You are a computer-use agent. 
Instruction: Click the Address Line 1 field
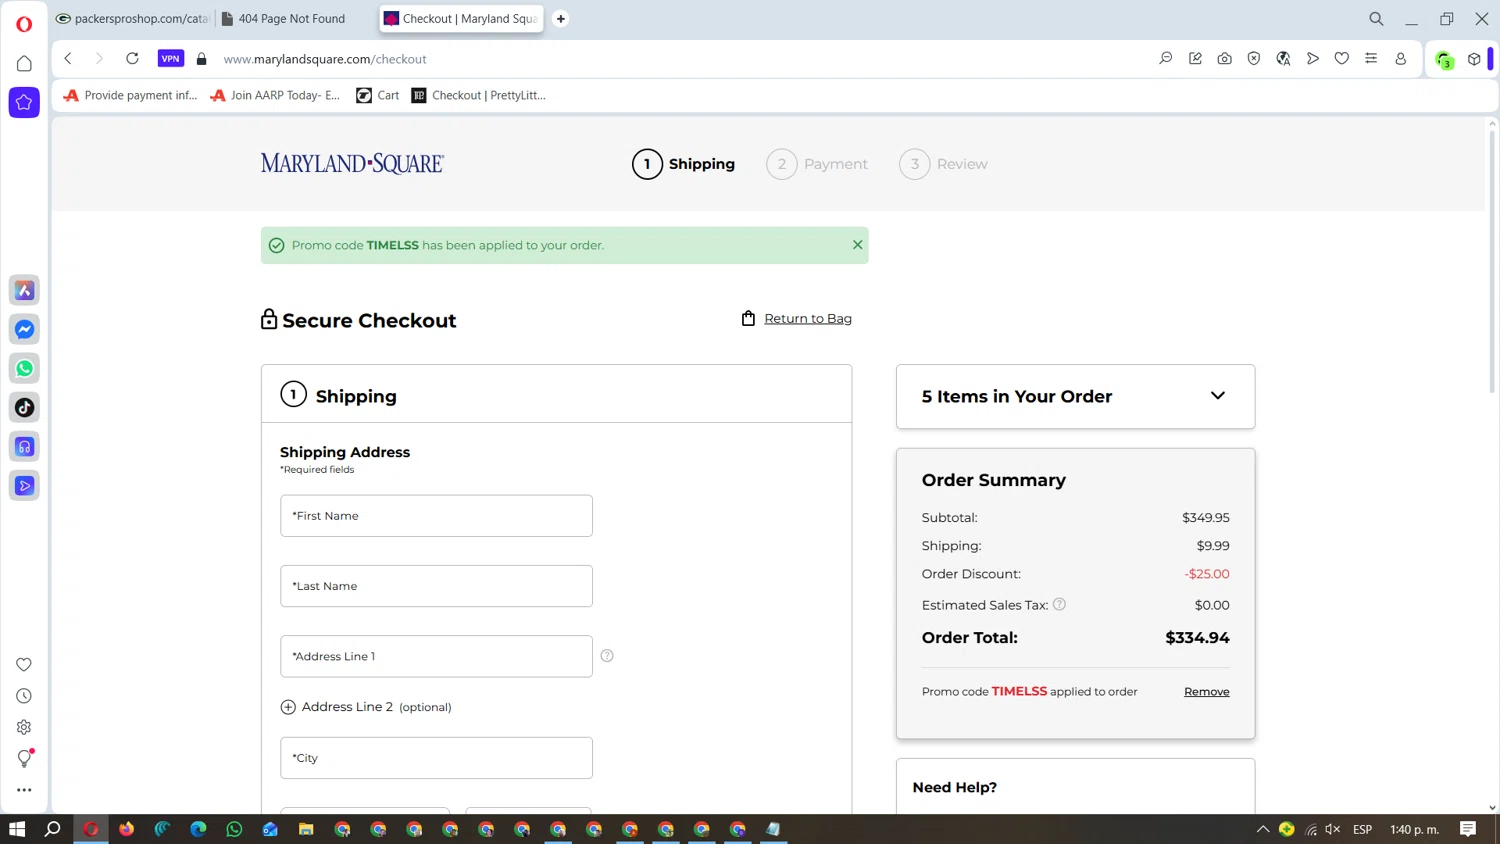[436, 656]
